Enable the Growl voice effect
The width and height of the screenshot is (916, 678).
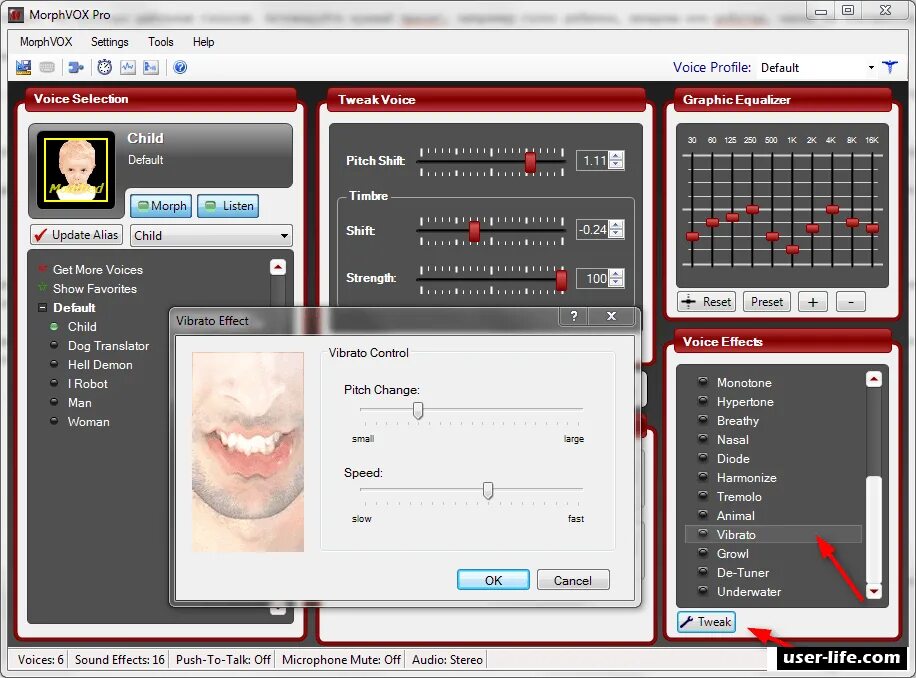pyautogui.click(x=703, y=553)
